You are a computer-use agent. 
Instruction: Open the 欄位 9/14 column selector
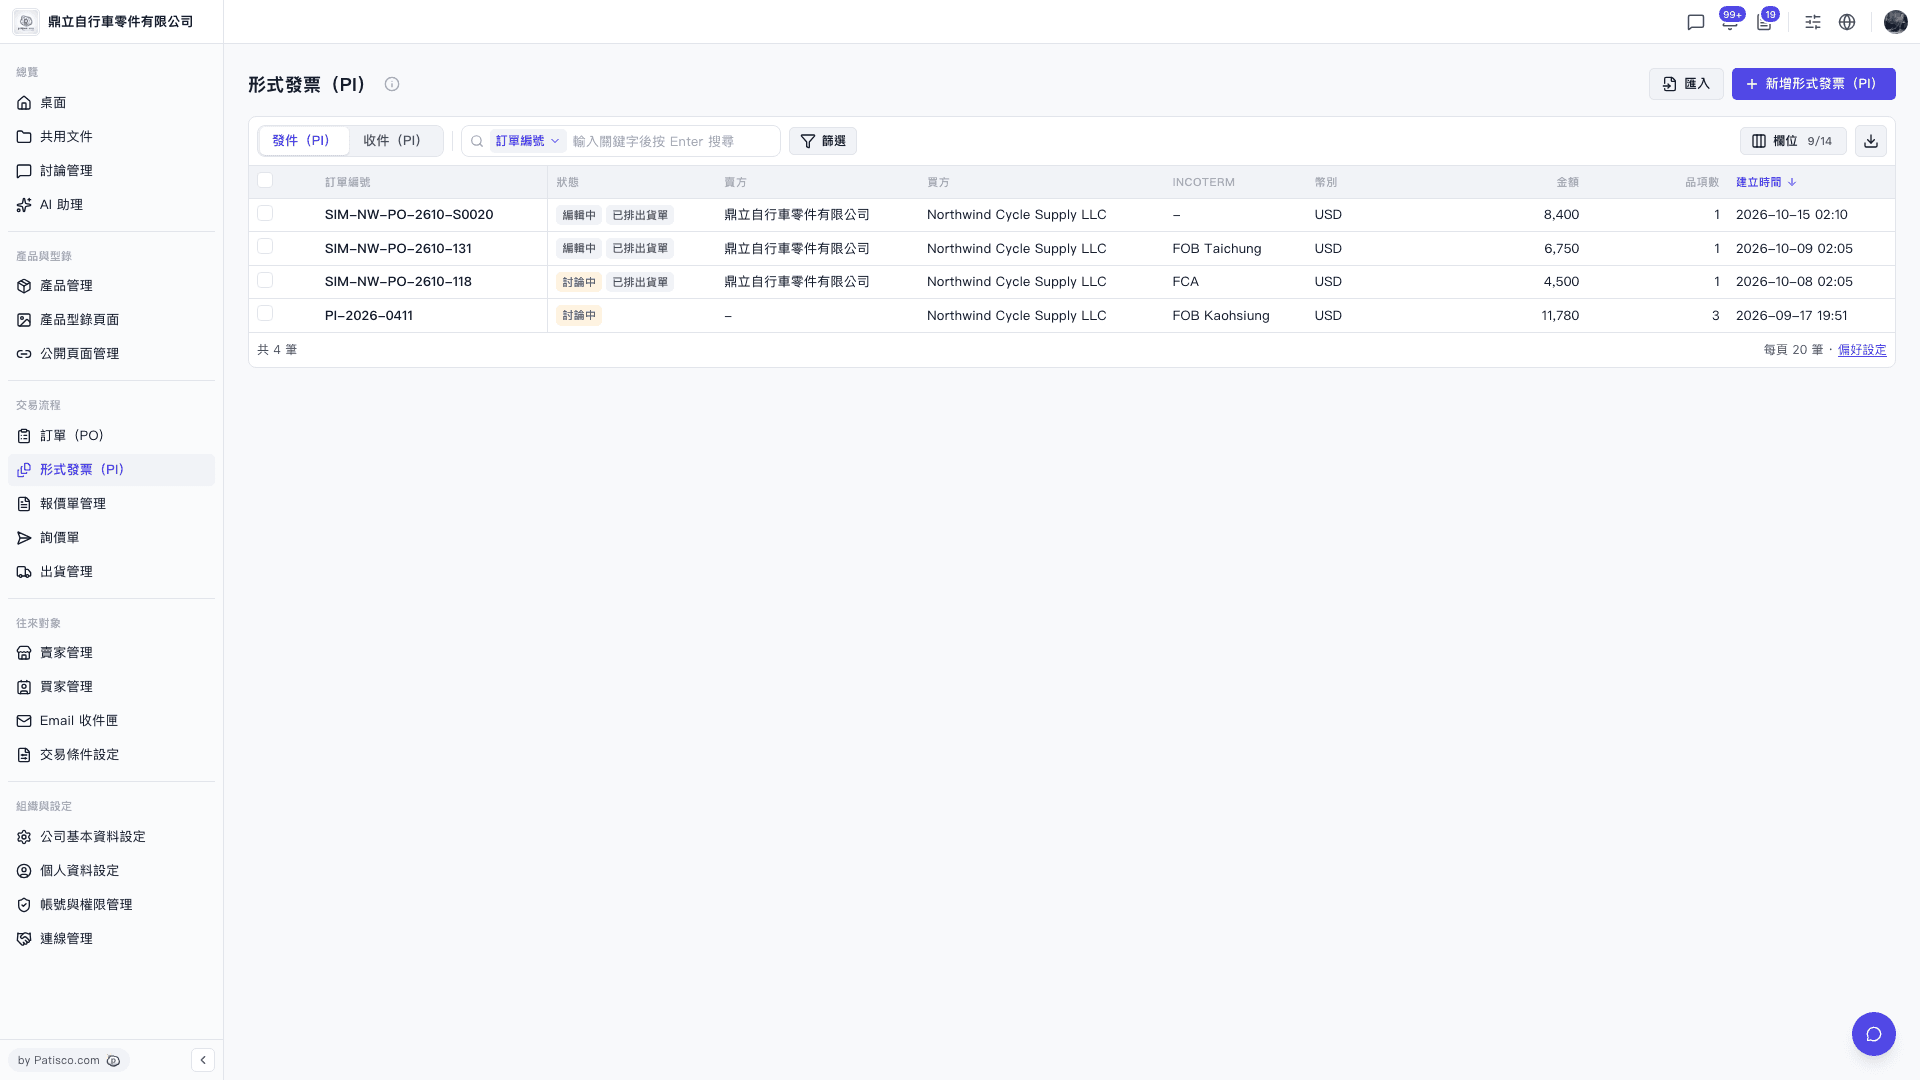coord(1793,141)
